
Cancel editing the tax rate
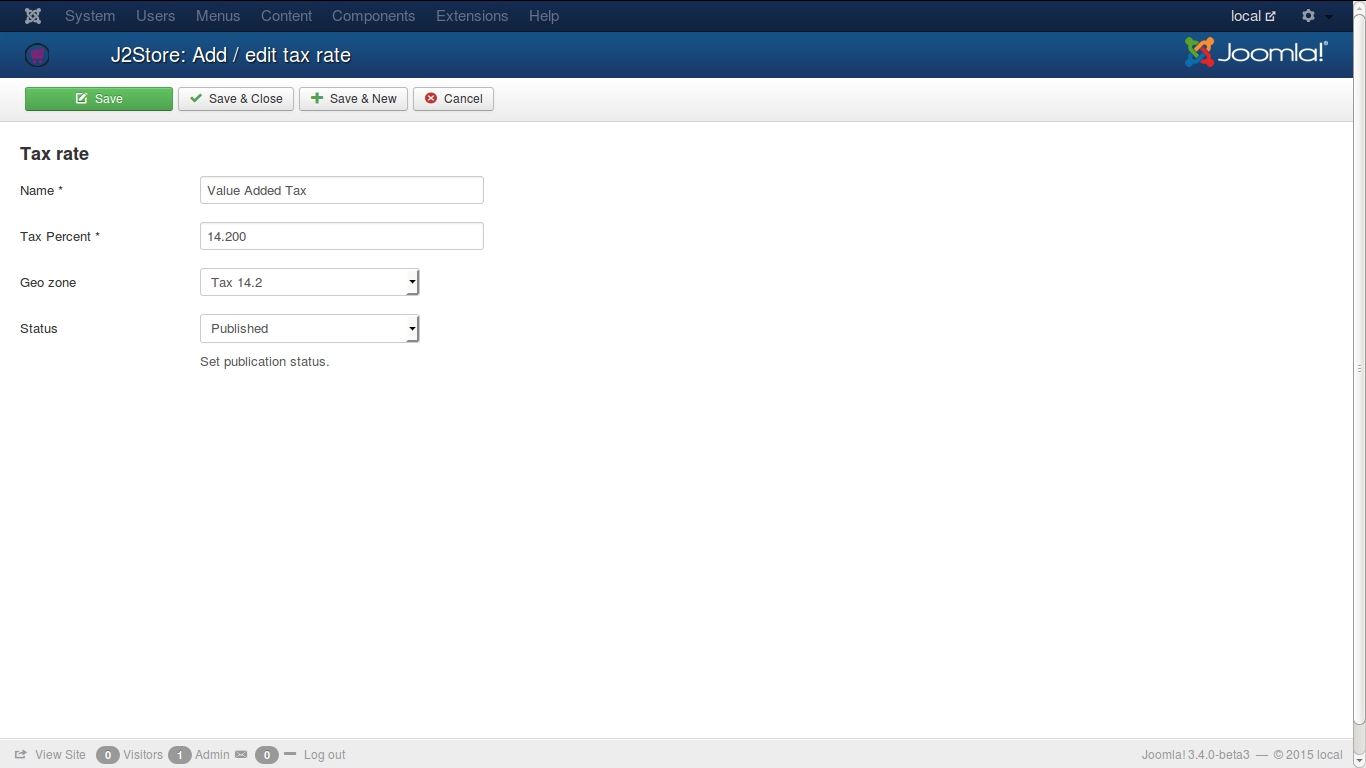453,99
